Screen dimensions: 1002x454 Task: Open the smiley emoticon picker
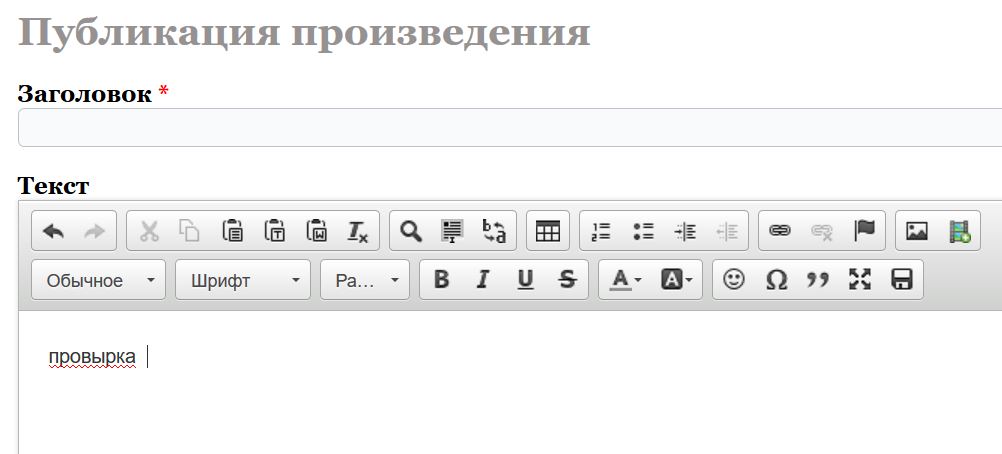[x=734, y=280]
